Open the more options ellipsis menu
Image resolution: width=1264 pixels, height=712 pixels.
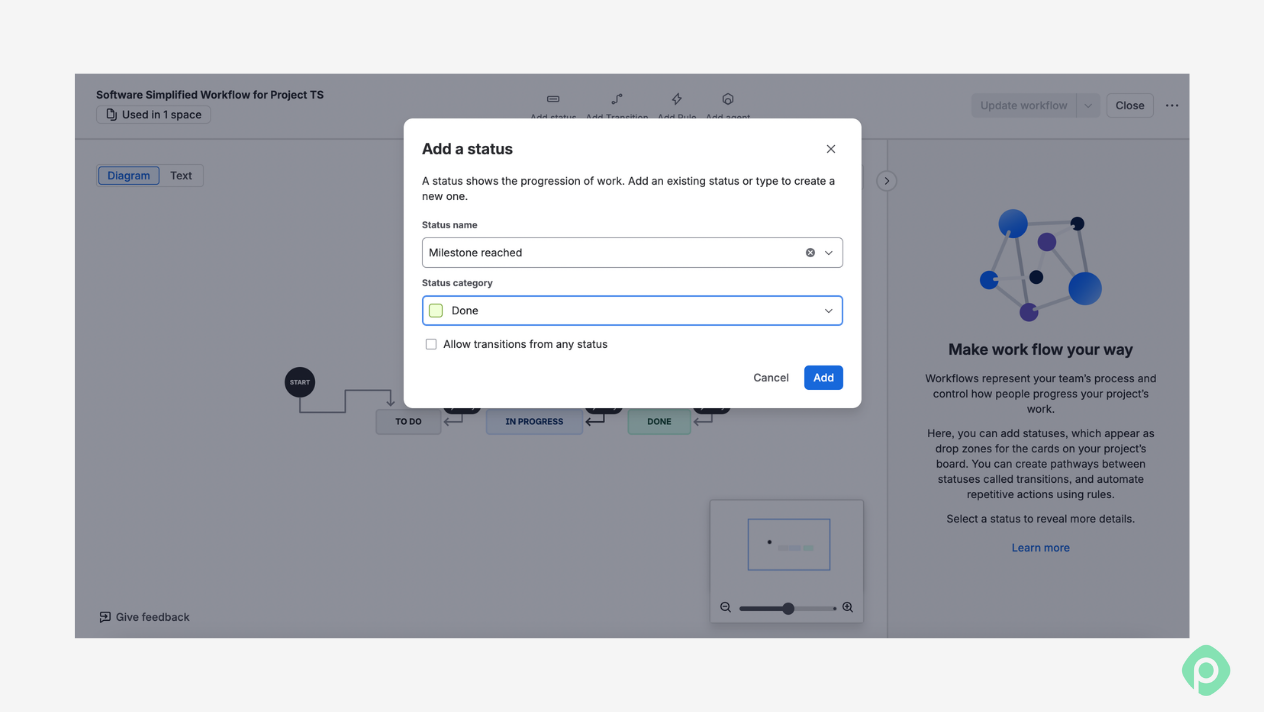tap(1172, 106)
